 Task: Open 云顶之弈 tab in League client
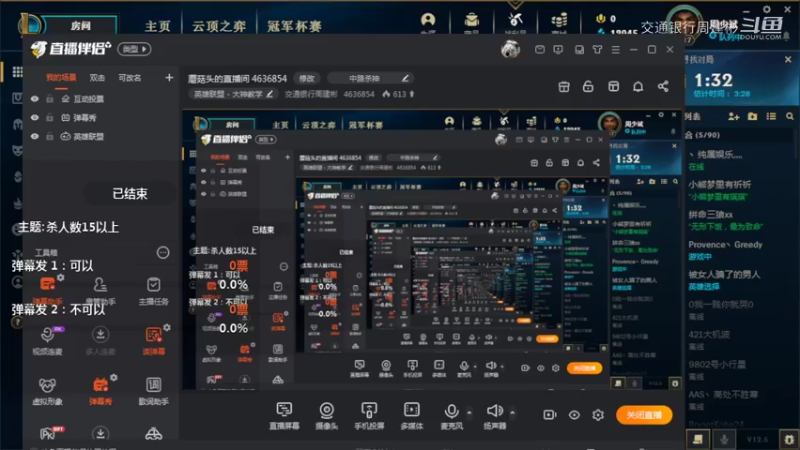click(219, 26)
